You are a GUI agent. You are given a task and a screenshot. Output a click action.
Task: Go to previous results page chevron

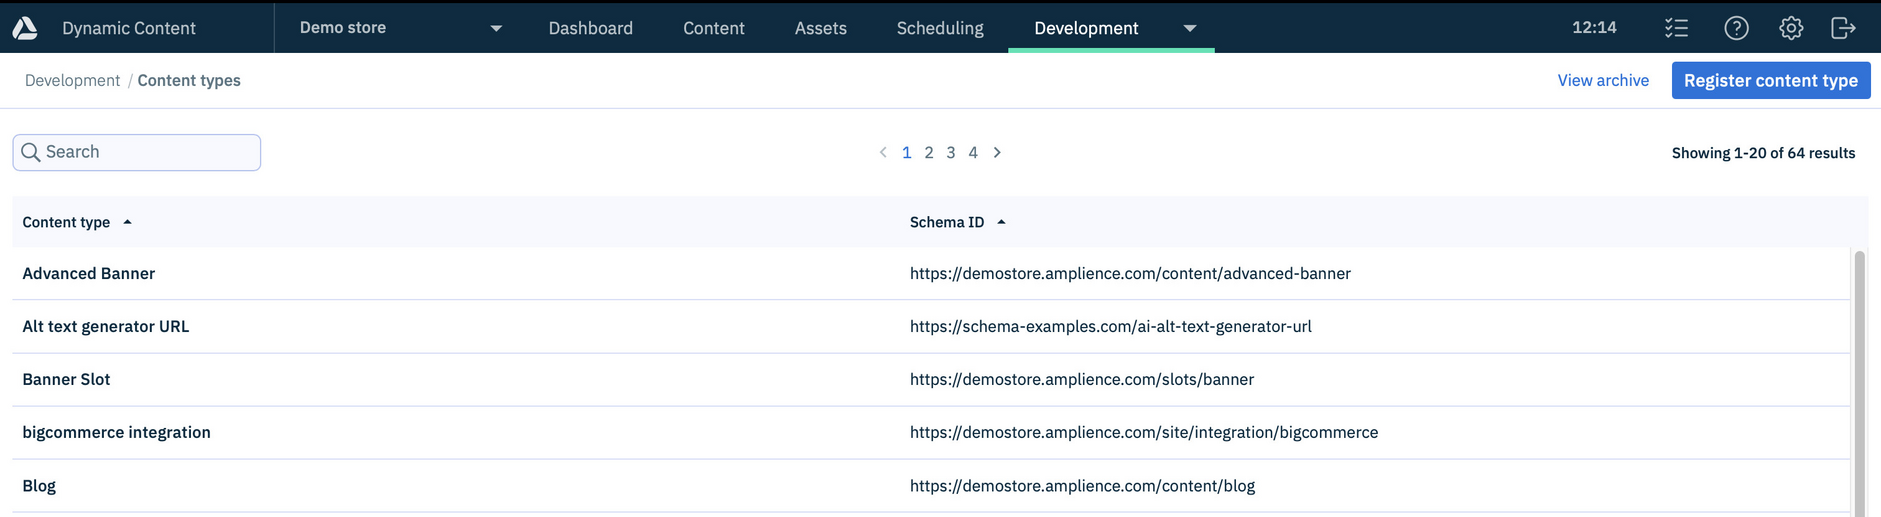pyautogui.click(x=883, y=153)
